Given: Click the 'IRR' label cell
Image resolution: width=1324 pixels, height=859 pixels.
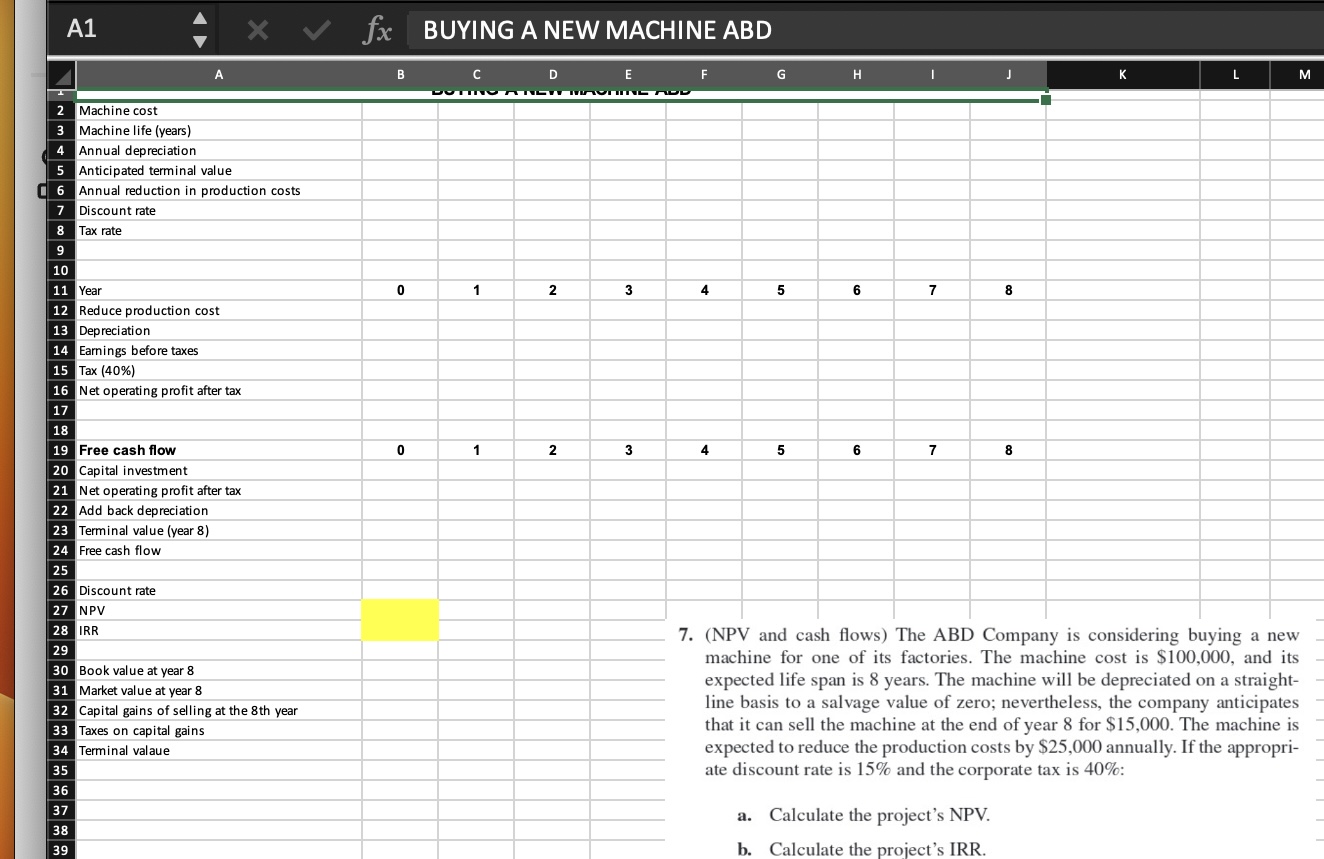Looking at the screenshot, I should click(218, 630).
